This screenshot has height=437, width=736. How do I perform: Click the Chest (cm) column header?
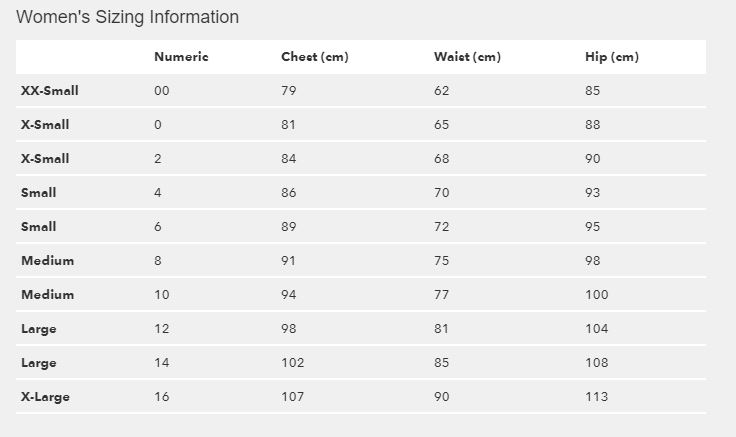point(314,57)
